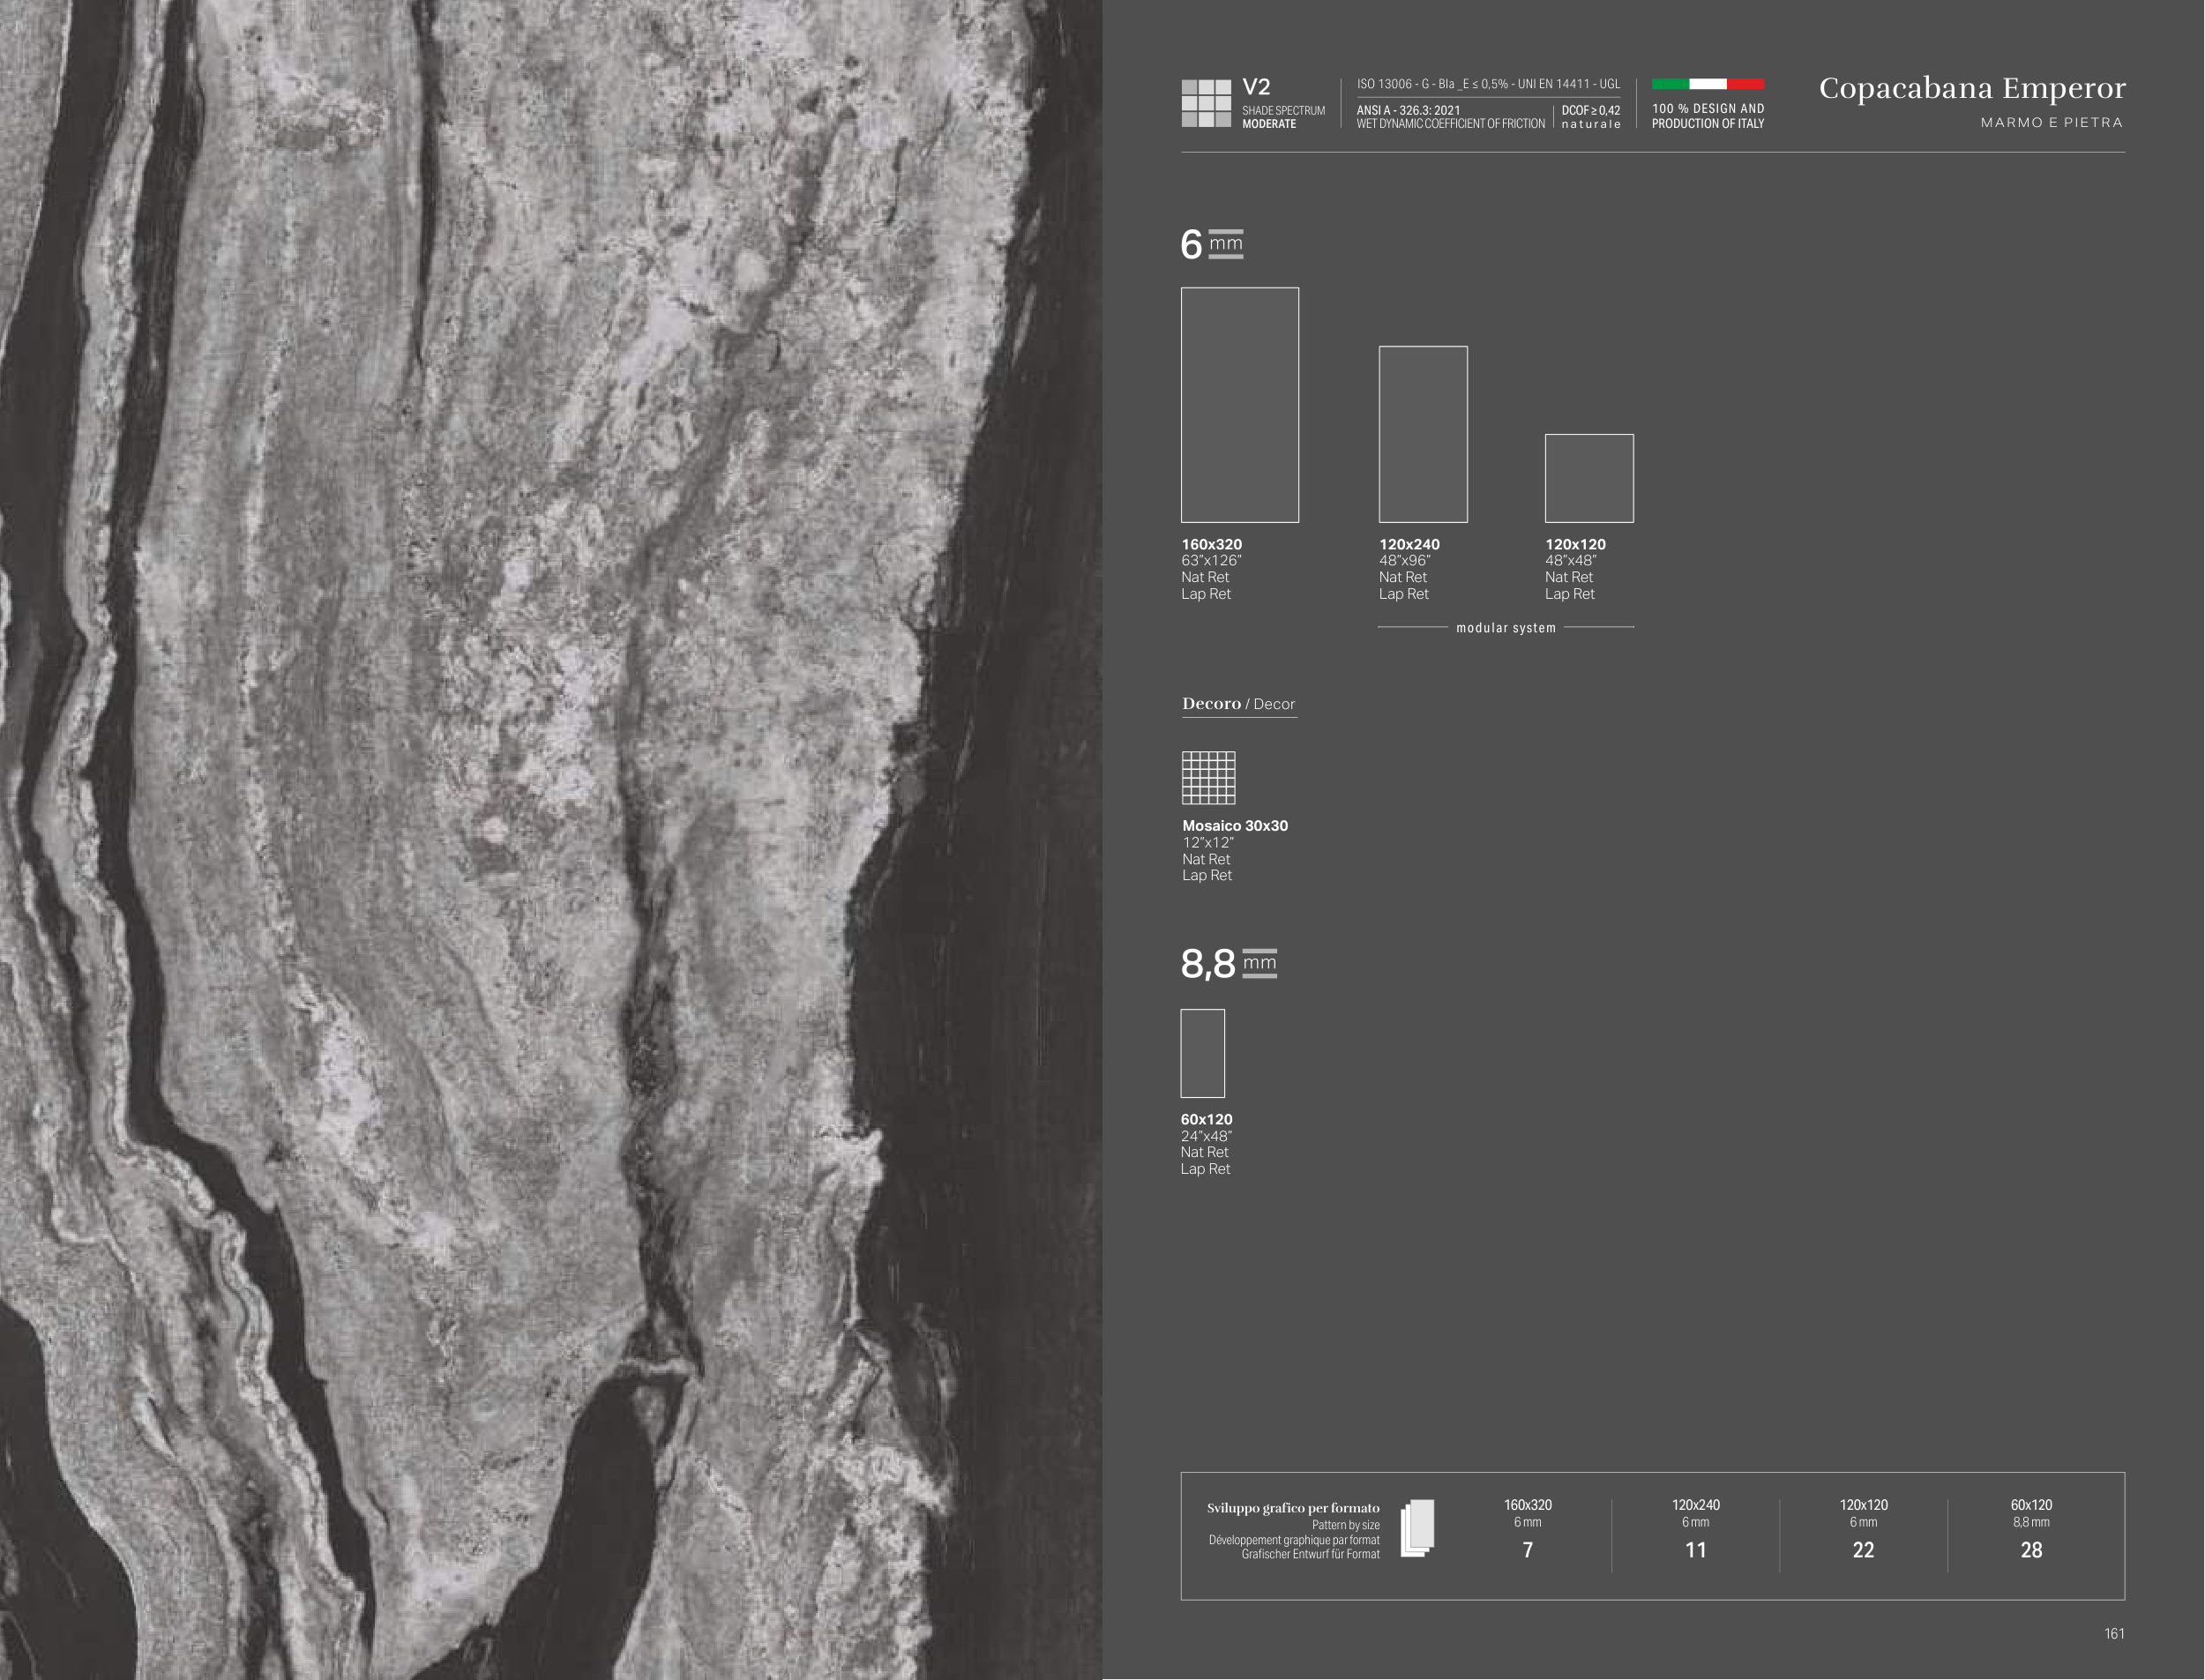Click the MARMO E PIETRA subtitle

pyautogui.click(x=2051, y=122)
